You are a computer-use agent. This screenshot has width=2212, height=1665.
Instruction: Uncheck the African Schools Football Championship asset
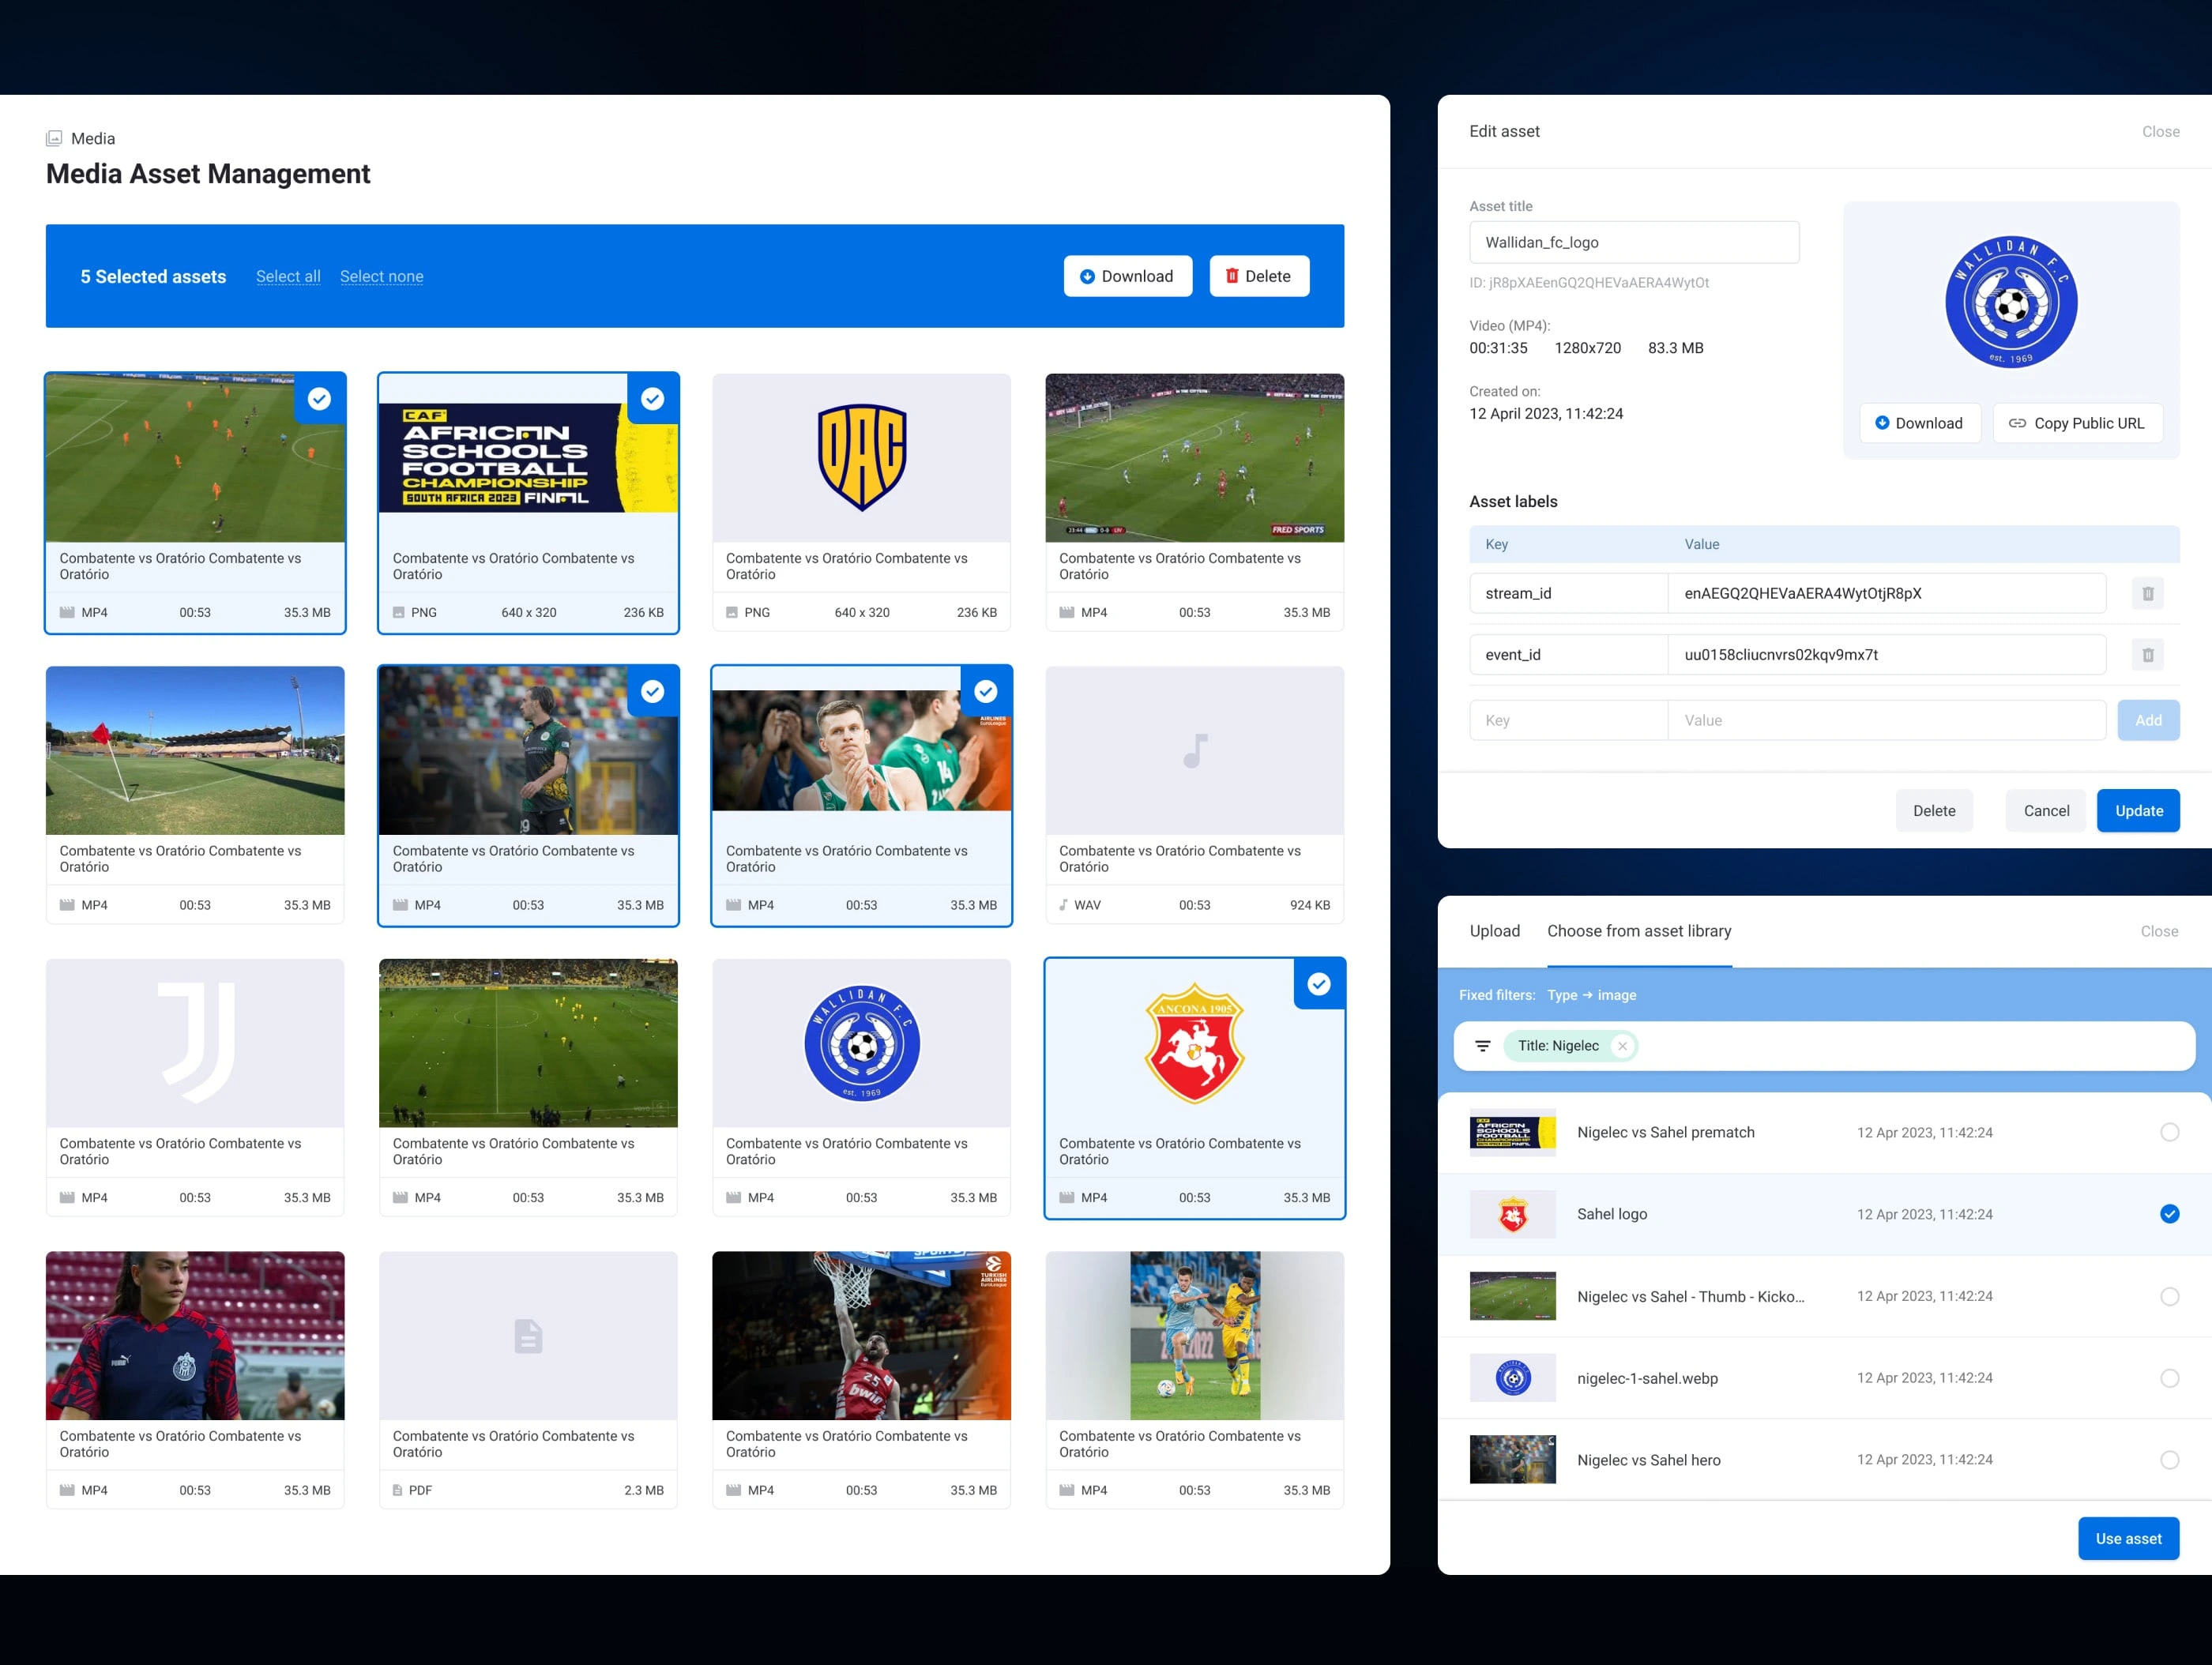652,399
